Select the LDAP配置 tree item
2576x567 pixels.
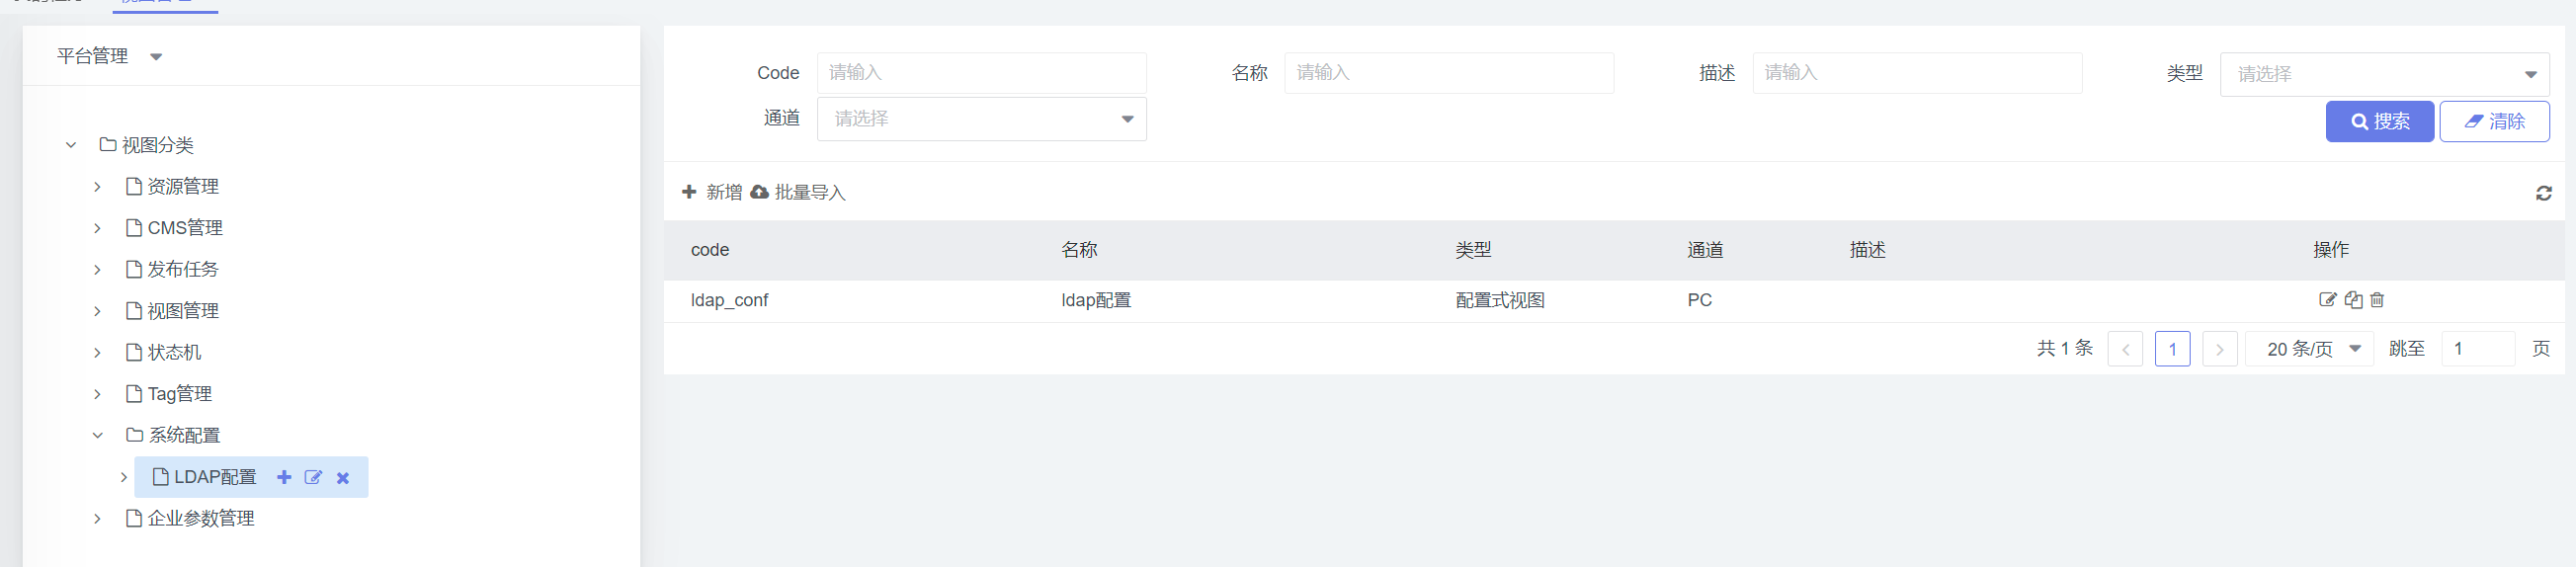click(x=215, y=478)
